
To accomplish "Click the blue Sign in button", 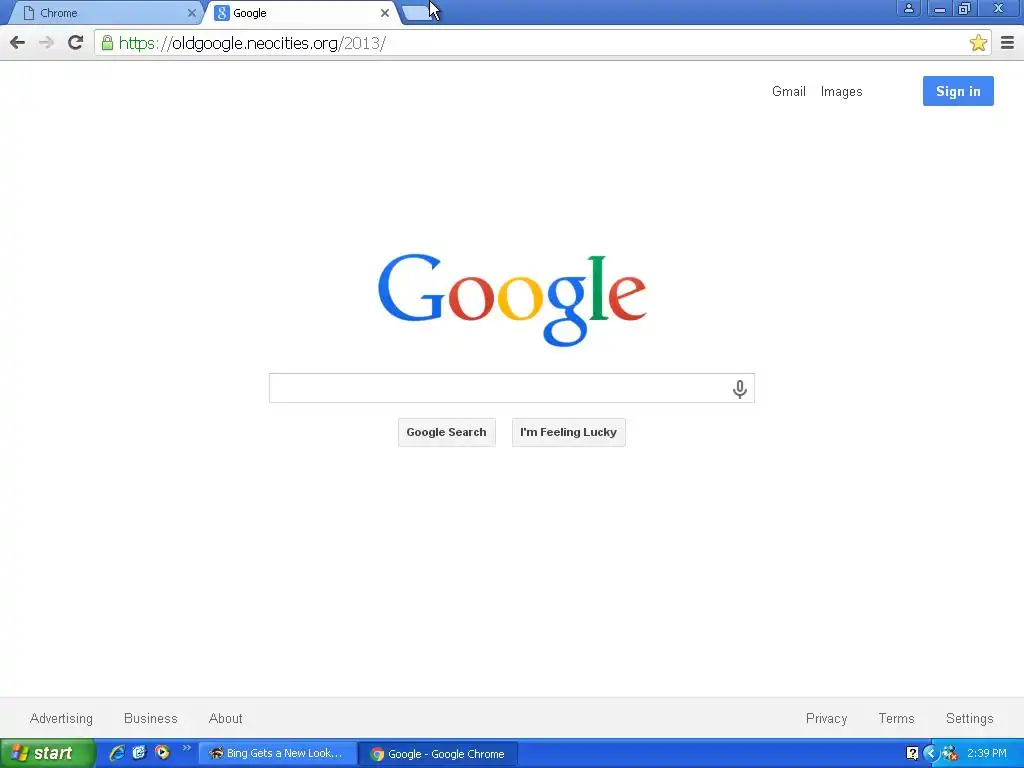I will [958, 91].
